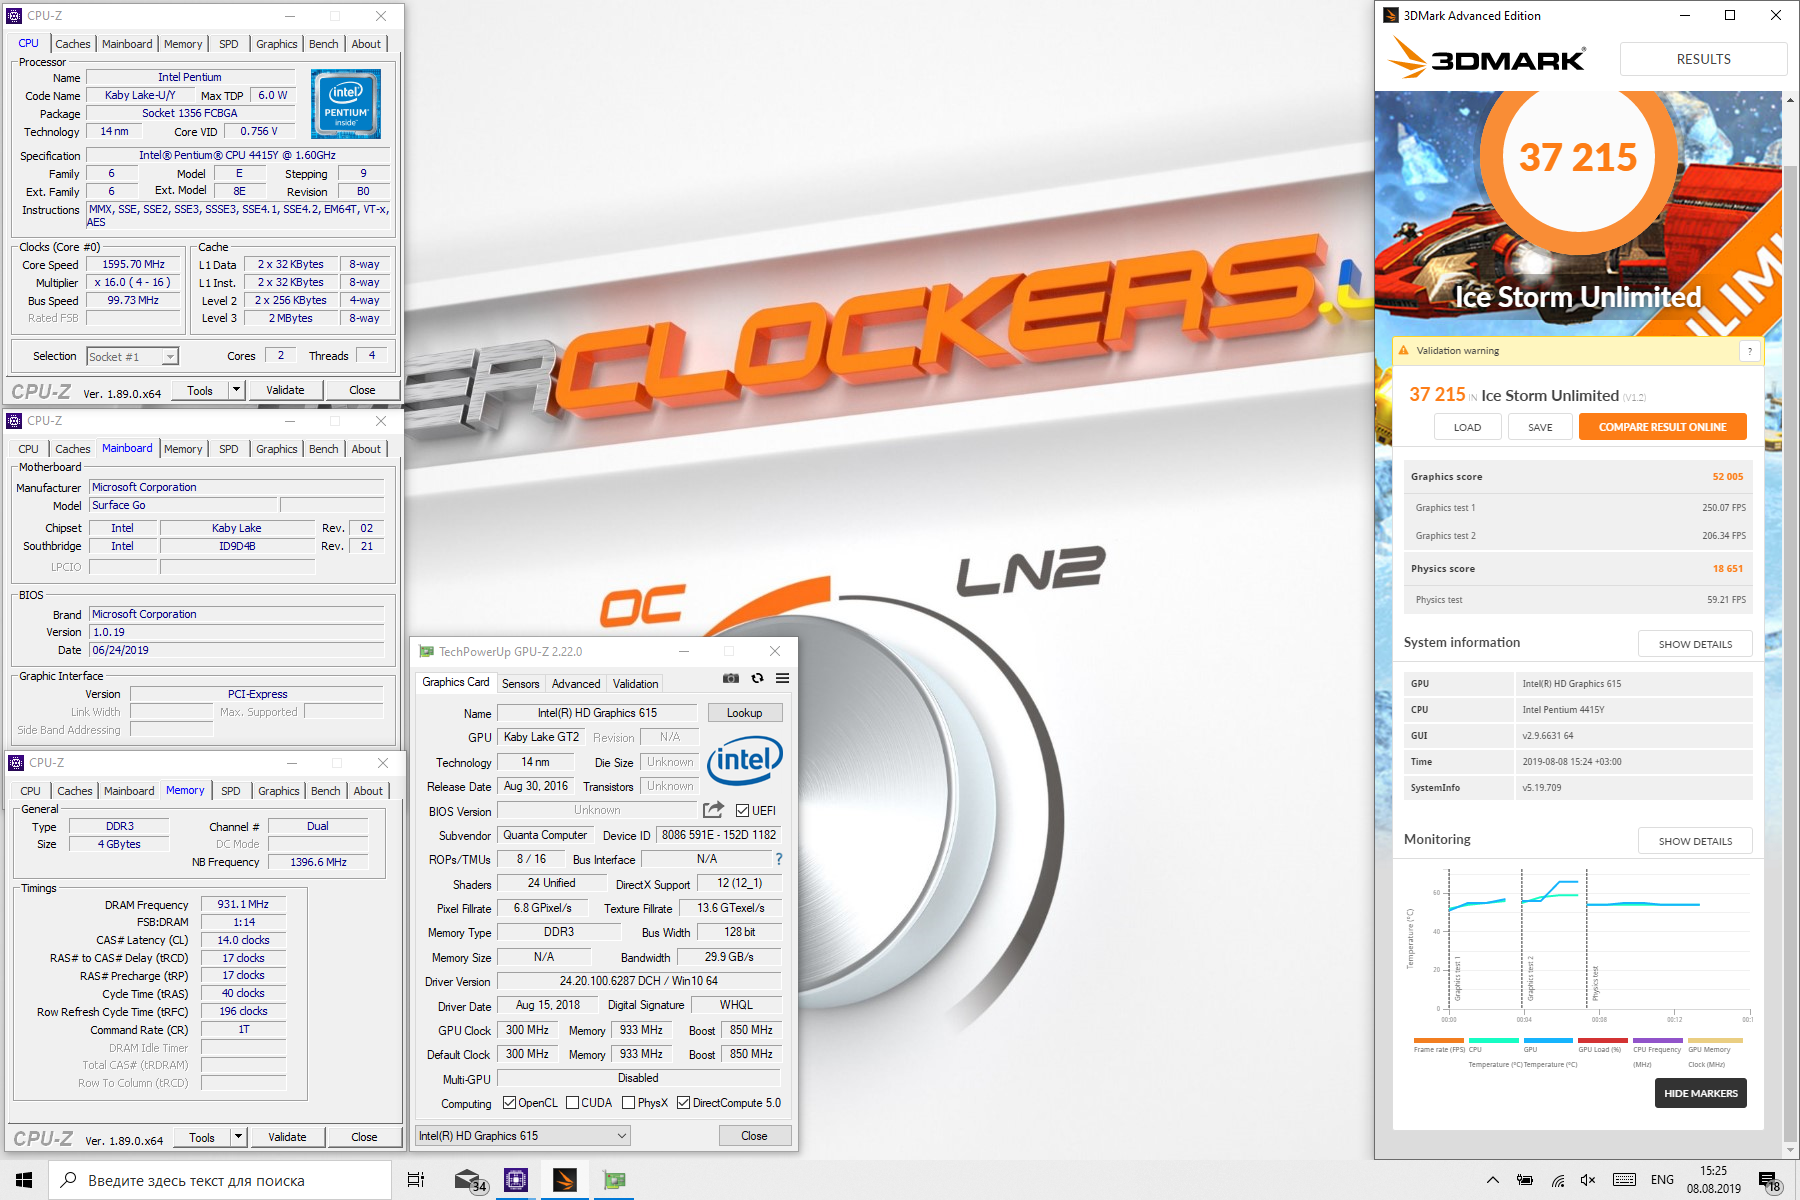Click COMPARE RESULT ONLINE button

pyautogui.click(x=1662, y=427)
